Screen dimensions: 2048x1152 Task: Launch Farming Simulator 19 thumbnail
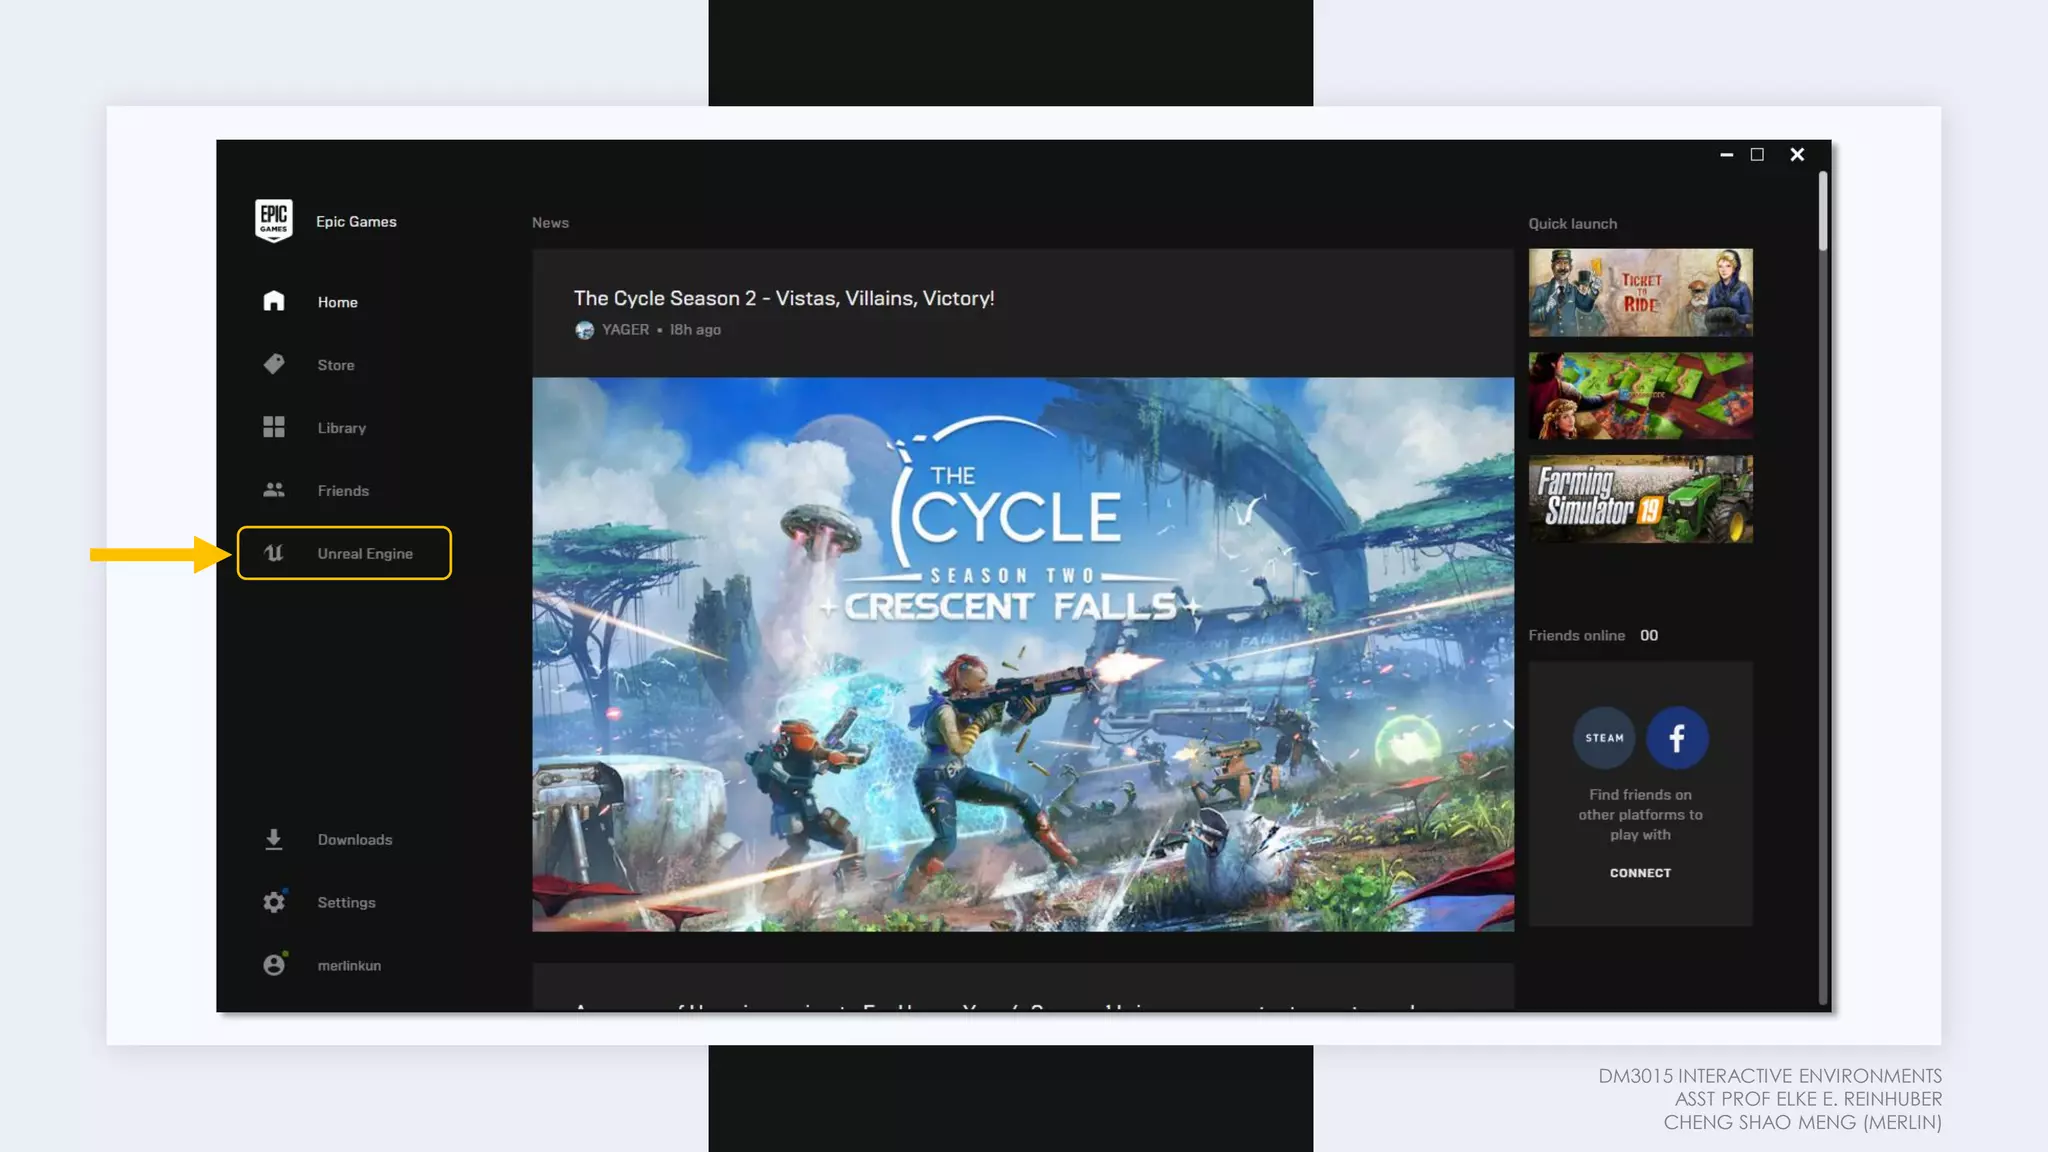1640,499
